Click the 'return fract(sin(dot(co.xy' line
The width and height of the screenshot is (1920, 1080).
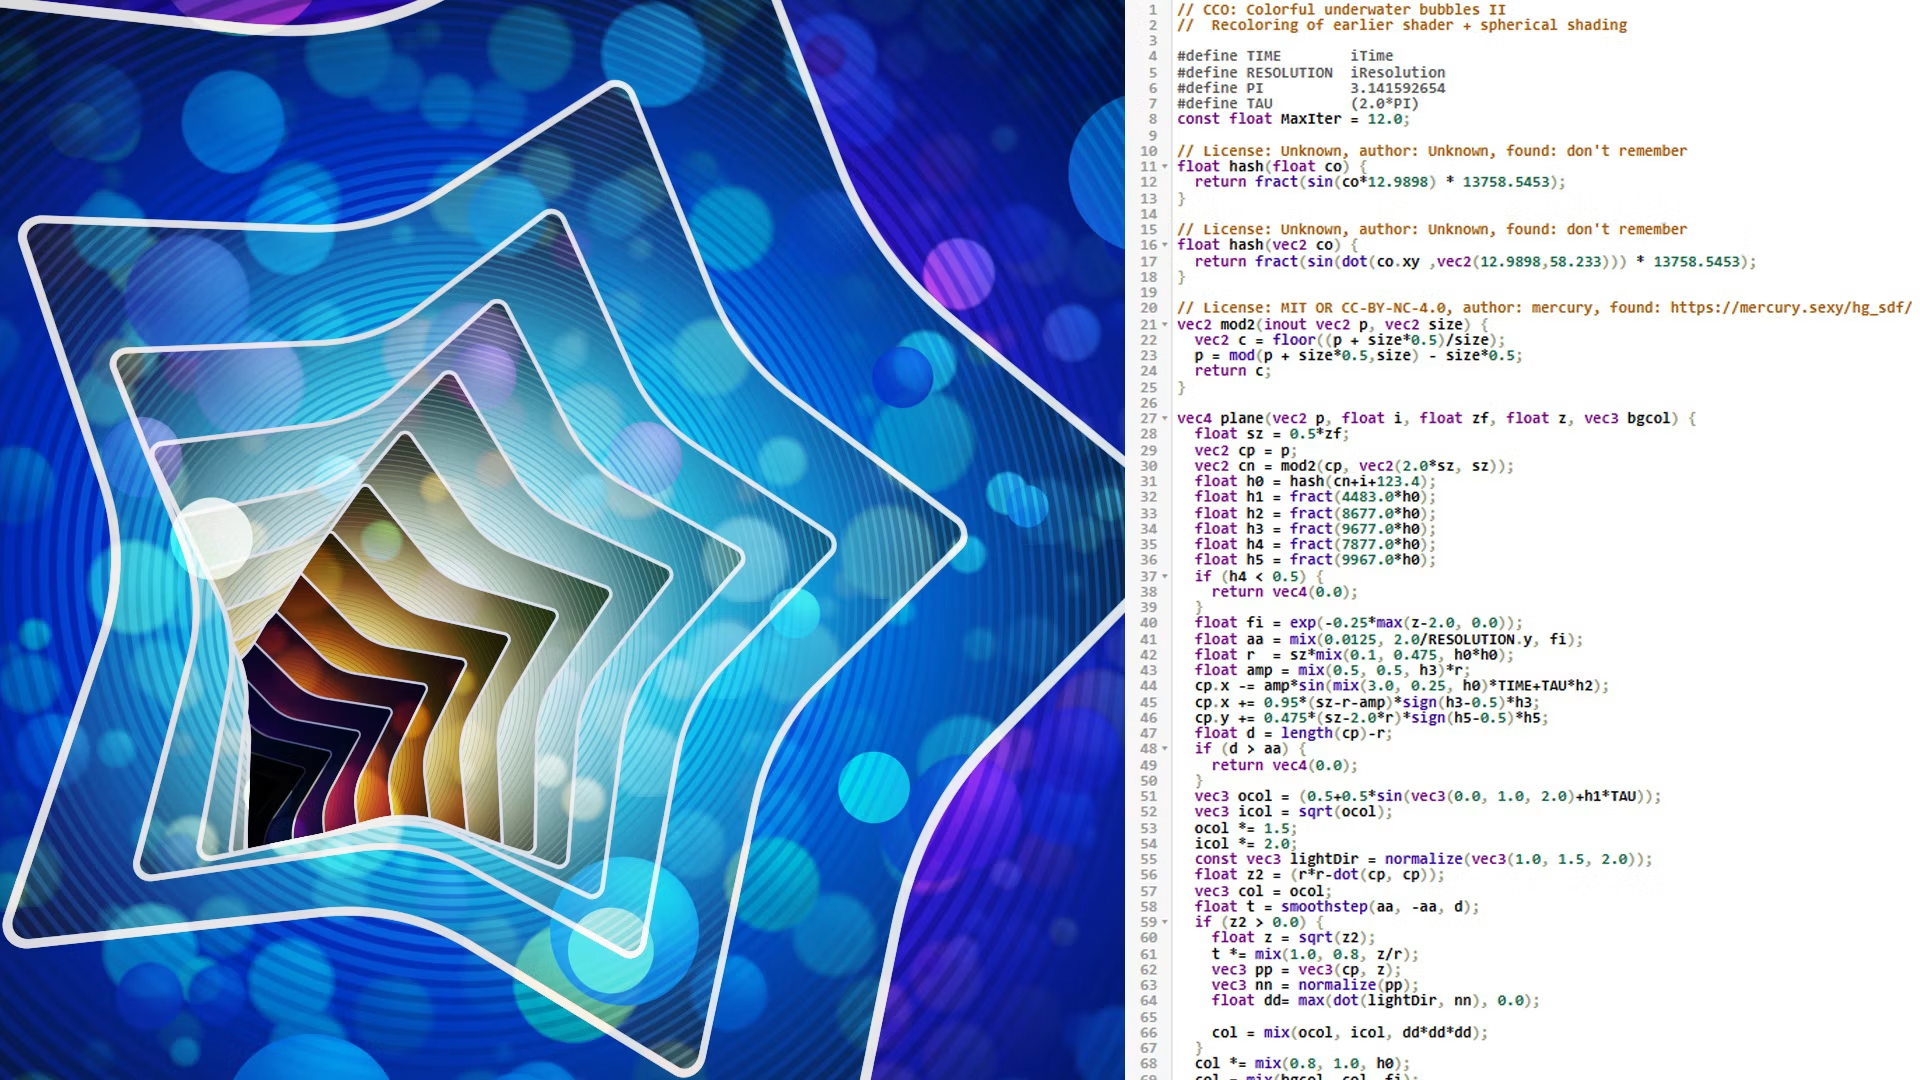coord(1475,261)
